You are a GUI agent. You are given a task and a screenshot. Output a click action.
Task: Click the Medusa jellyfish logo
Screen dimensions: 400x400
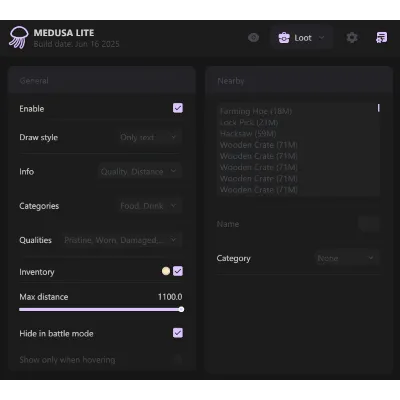pyautogui.click(x=19, y=38)
